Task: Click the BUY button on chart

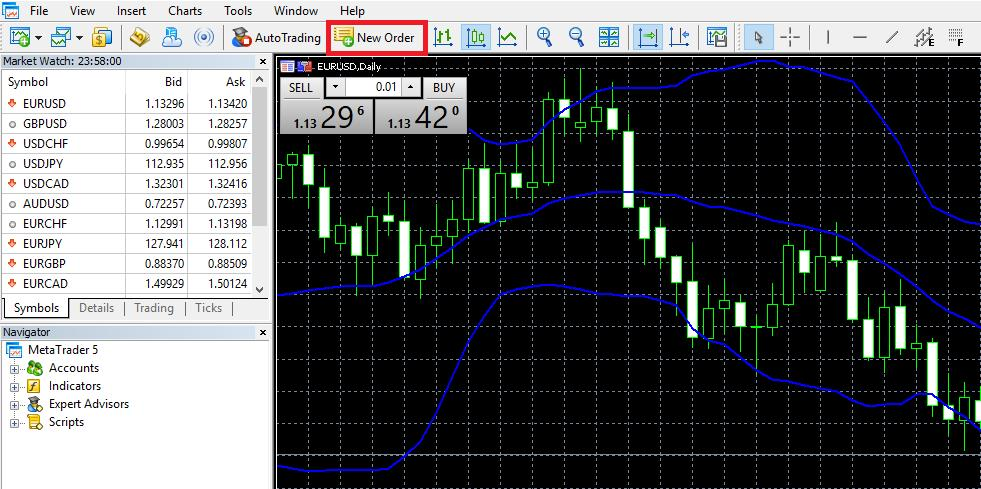Action: (444, 88)
